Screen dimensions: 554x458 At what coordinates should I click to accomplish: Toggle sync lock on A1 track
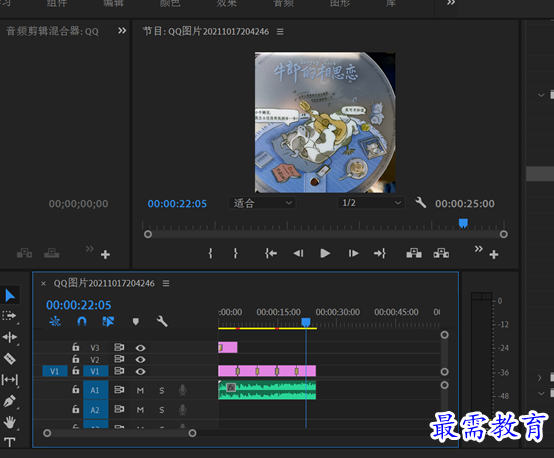pyautogui.click(x=119, y=389)
